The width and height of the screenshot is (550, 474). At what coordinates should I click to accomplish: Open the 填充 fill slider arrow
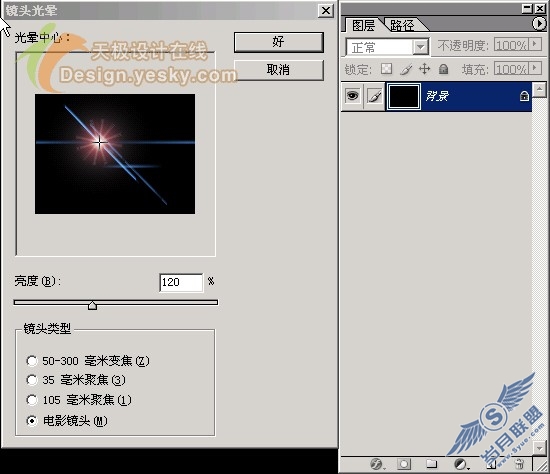click(535, 68)
